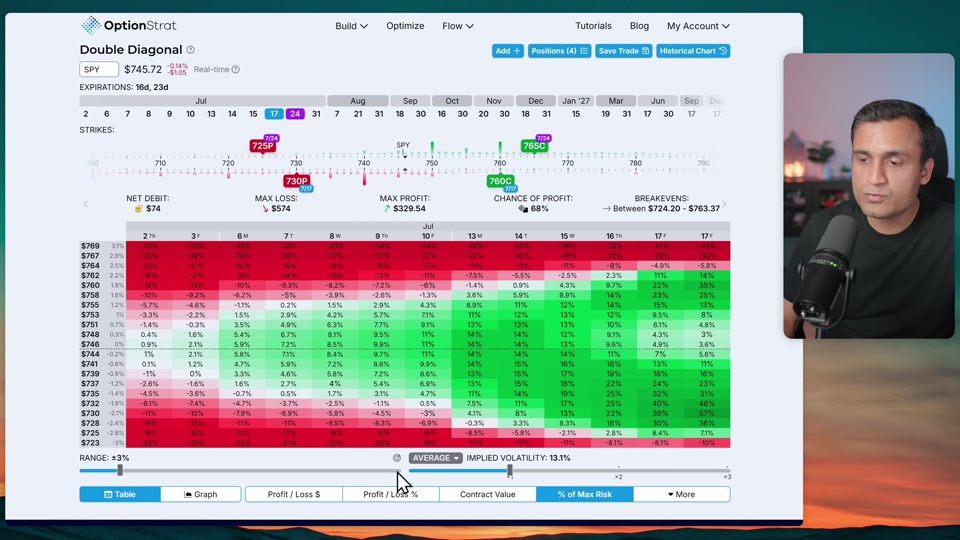This screenshot has height=540, width=960.
Task: Switch to Table view
Action: pyautogui.click(x=120, y=494)
